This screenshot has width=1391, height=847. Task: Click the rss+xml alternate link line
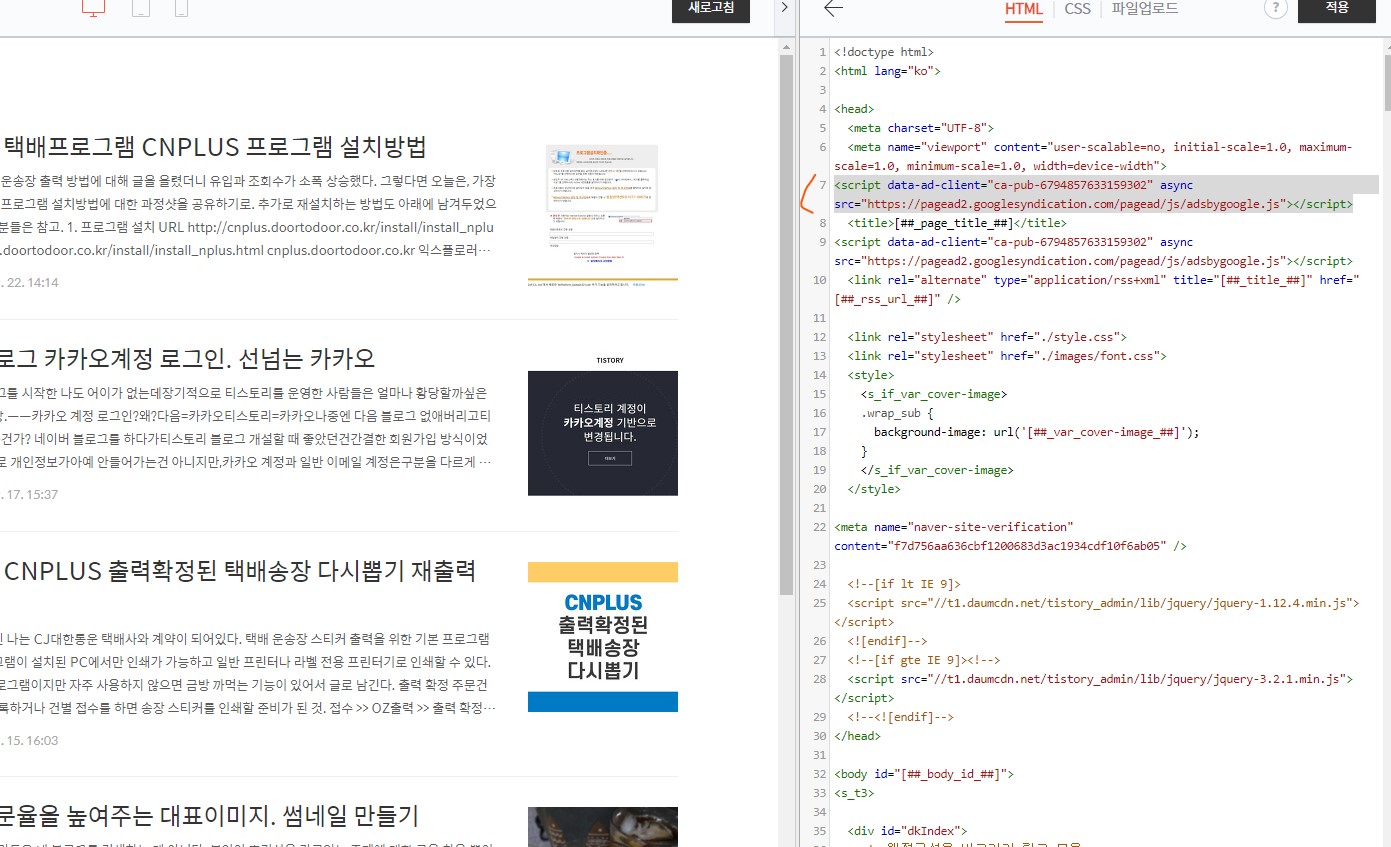pos(1097,290)
